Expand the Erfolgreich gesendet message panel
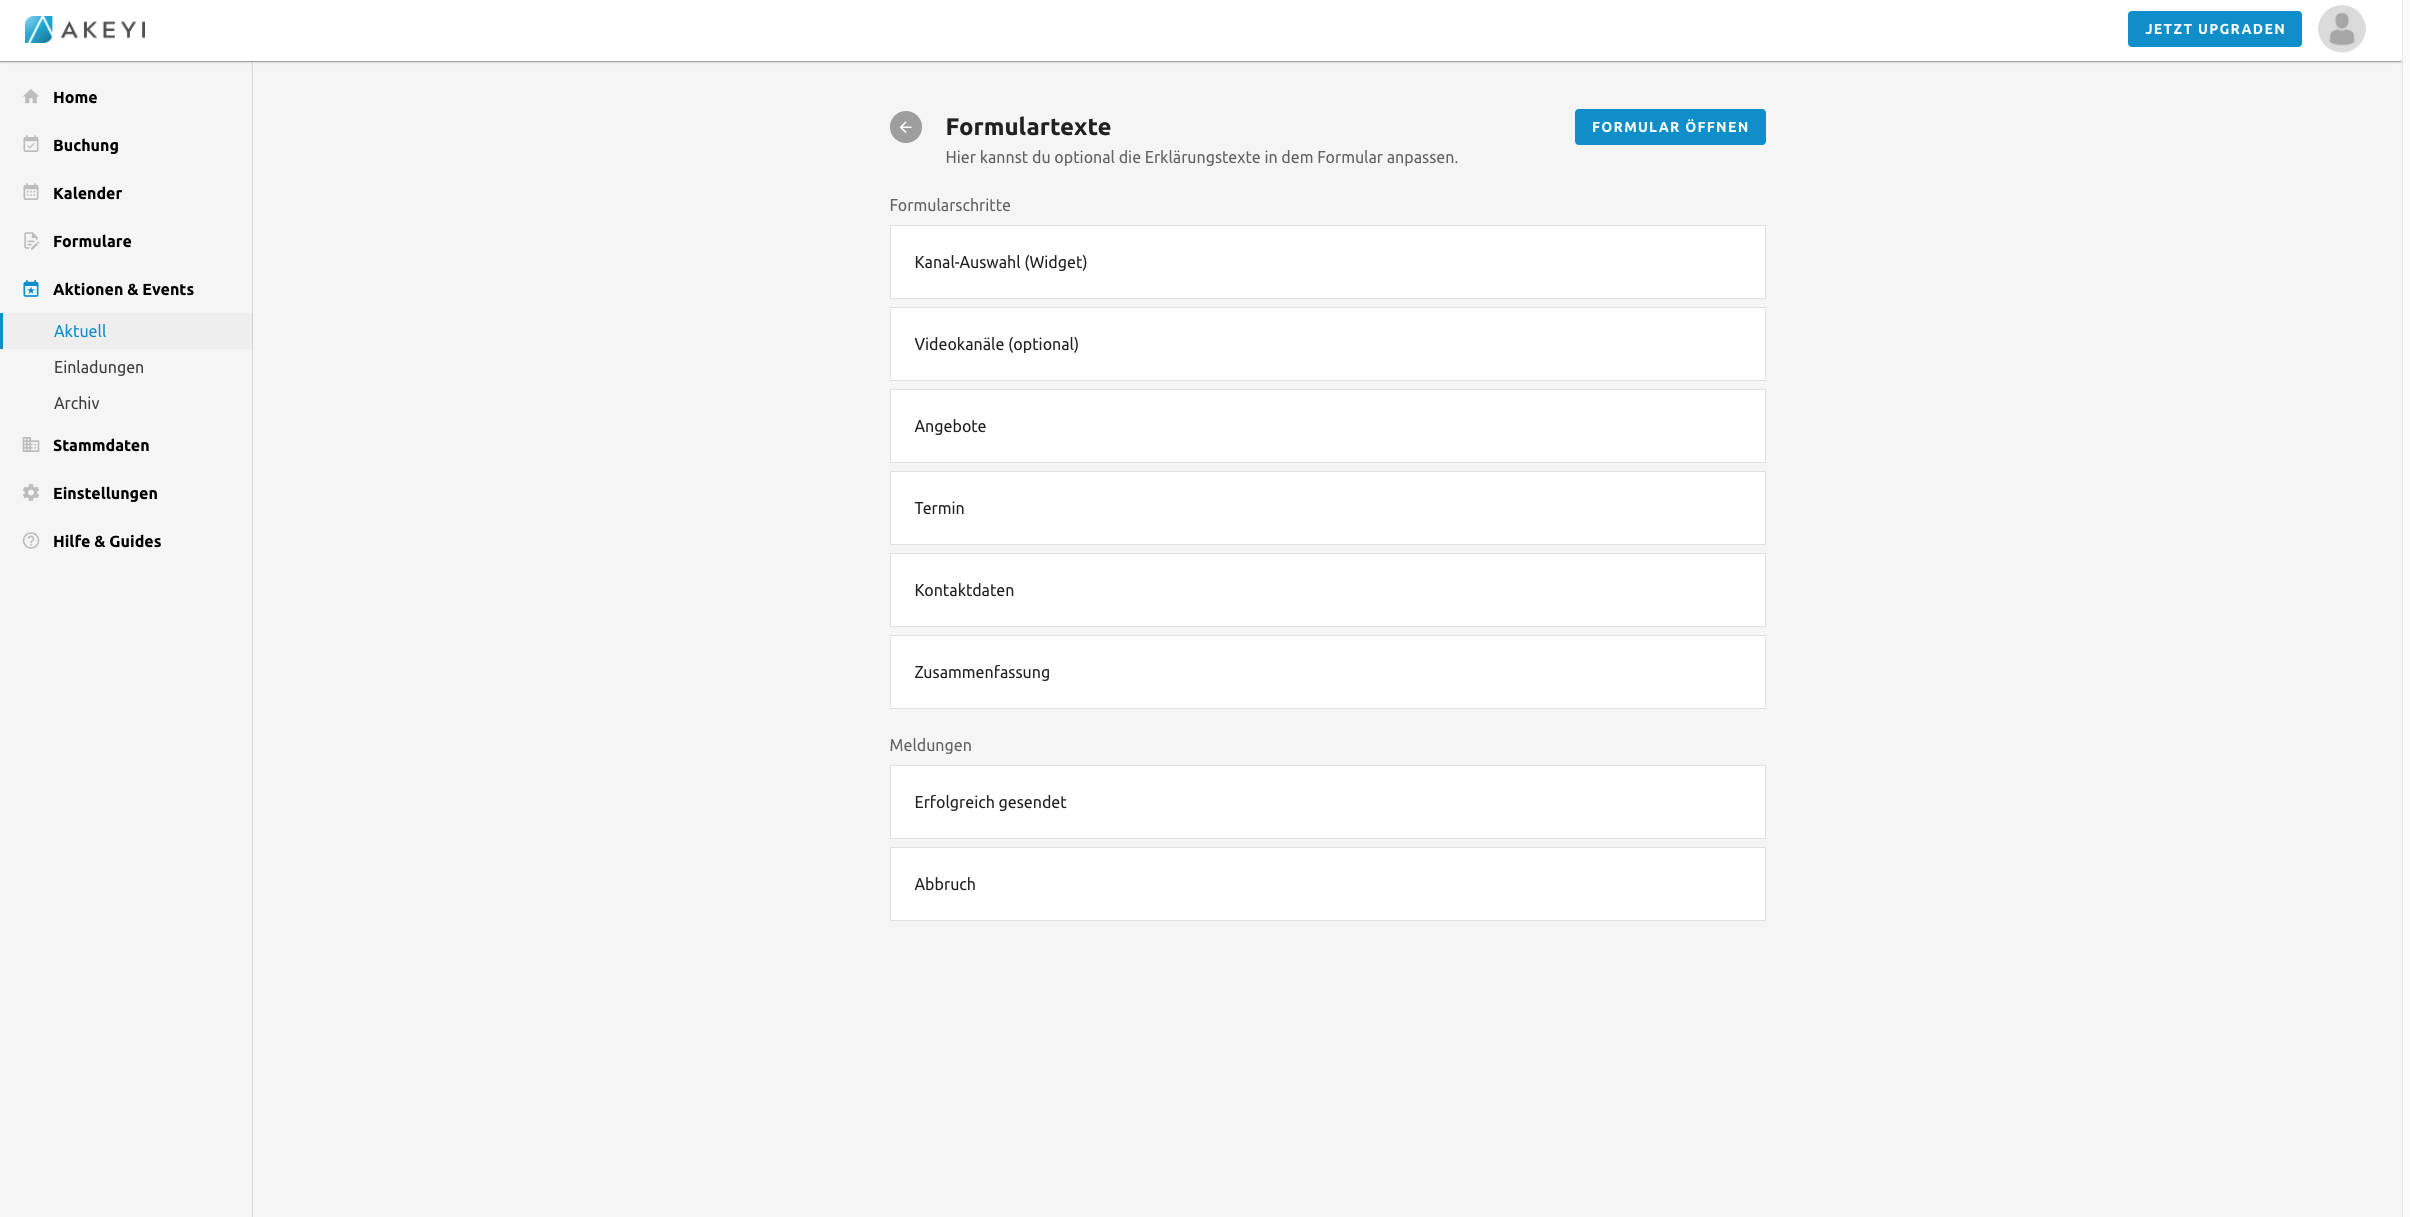The height and width of the screenshot is (1217, 2410). 1327,802
